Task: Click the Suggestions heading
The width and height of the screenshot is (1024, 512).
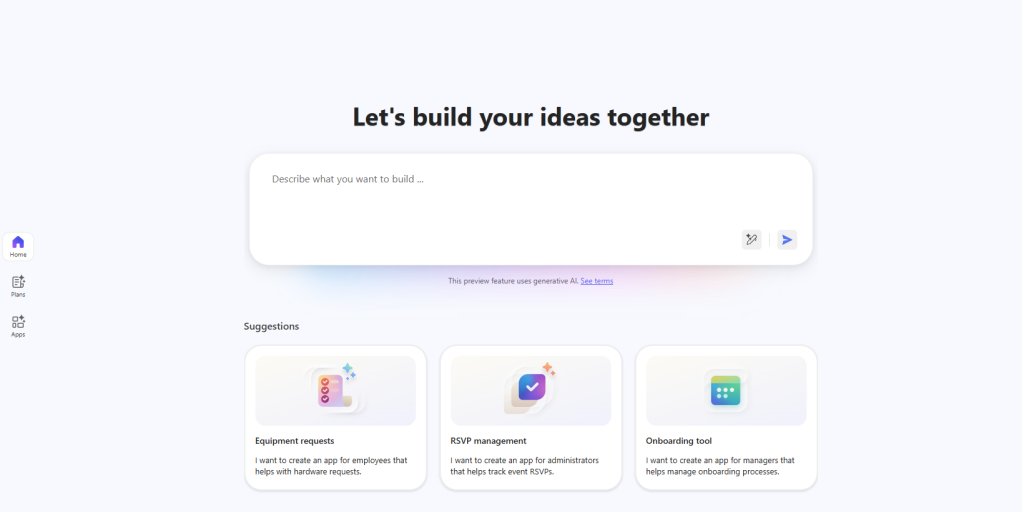Action: pyautogui.click(x=272, y=327)
